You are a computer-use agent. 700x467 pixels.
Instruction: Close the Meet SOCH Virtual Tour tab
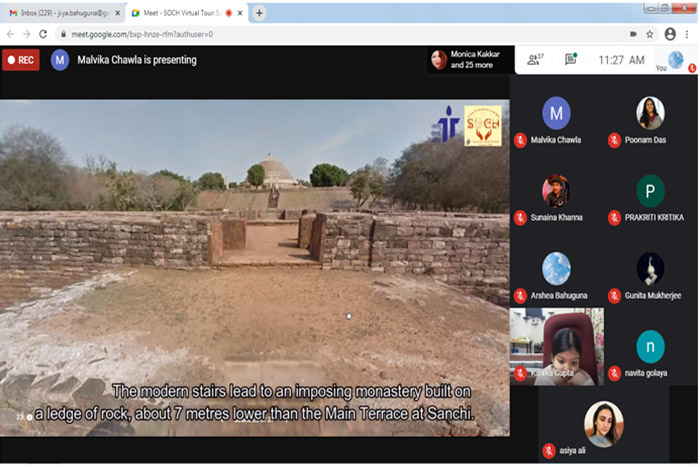pyautogui.click(x=240, y=13)
